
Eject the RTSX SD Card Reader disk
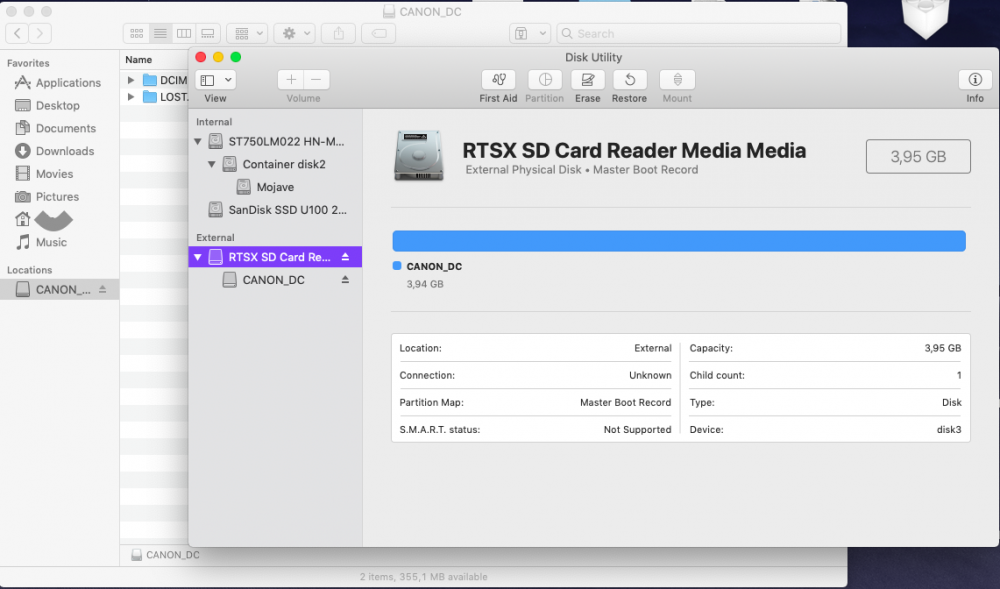[345, 257]
